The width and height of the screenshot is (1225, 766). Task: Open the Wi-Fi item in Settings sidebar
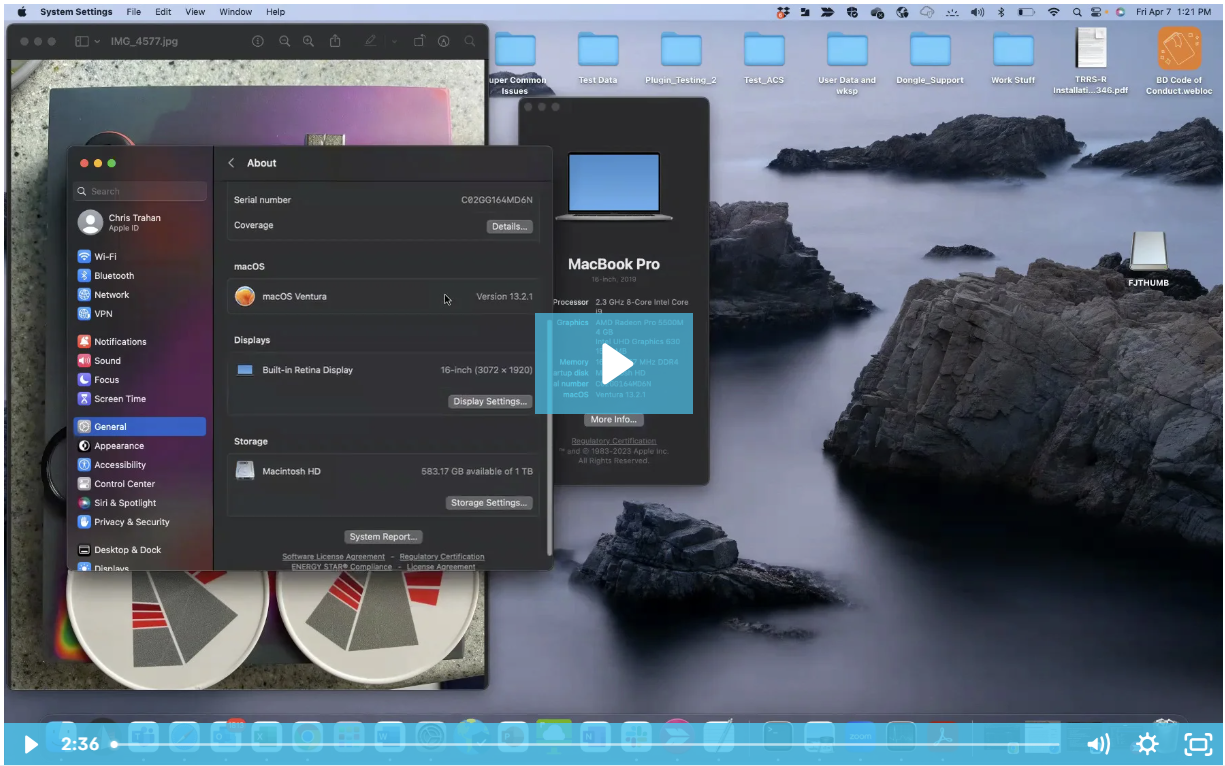[x=105, y=256]
